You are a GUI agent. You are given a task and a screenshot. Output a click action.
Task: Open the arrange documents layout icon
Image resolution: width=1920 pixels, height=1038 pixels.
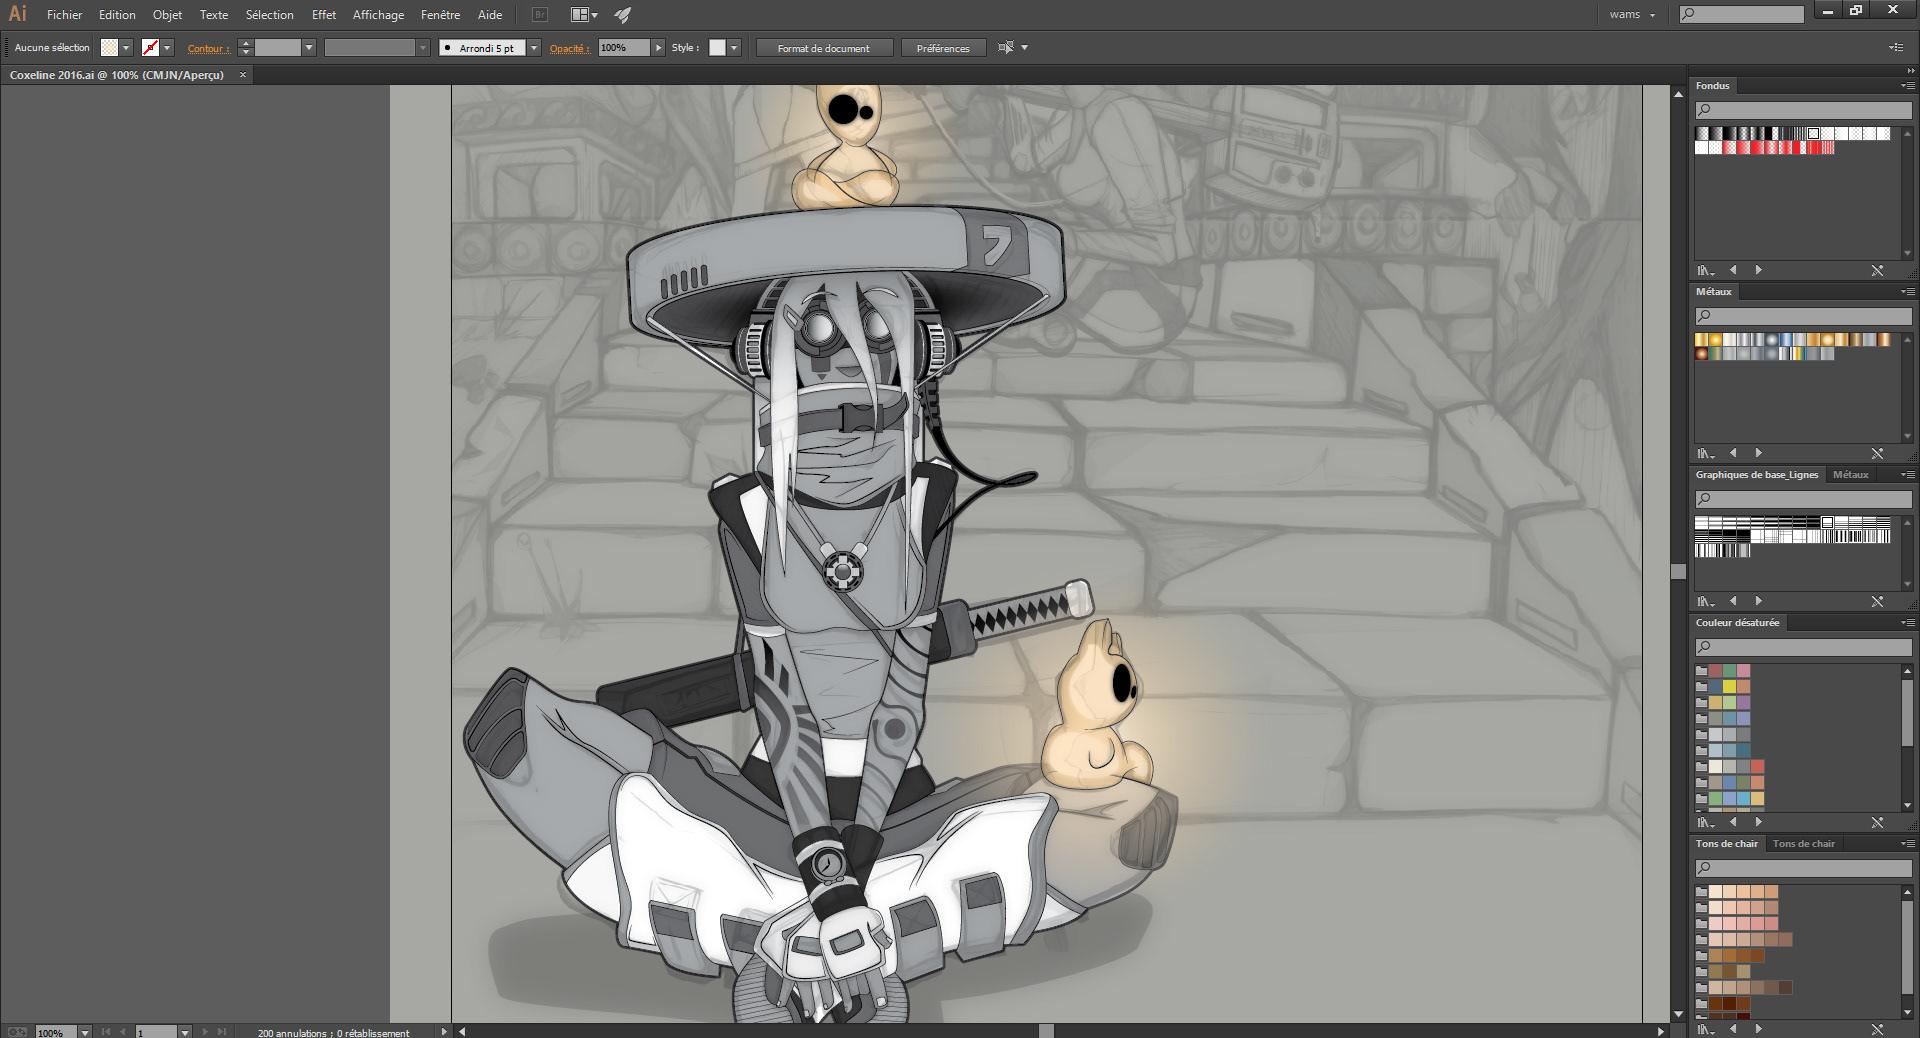coord(584,15)
